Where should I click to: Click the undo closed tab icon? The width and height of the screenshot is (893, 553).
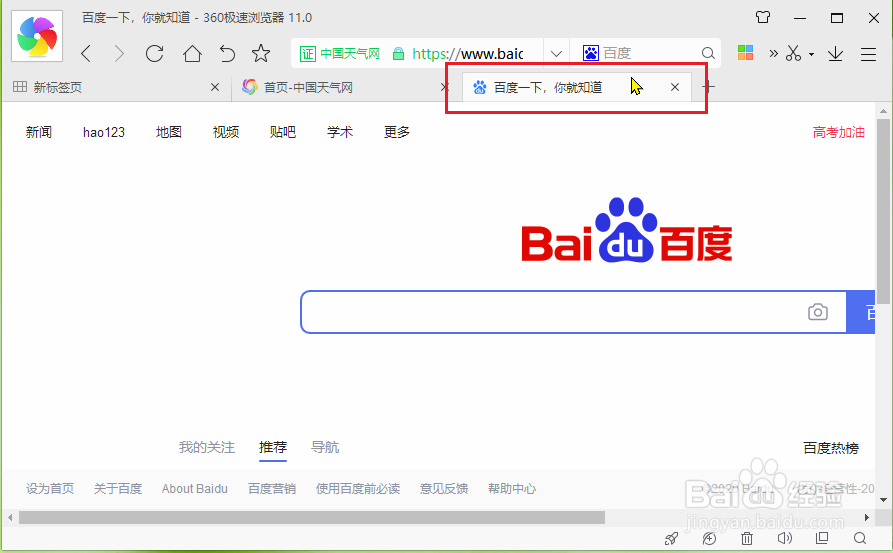pyautogui.click(x=227, y=54)
